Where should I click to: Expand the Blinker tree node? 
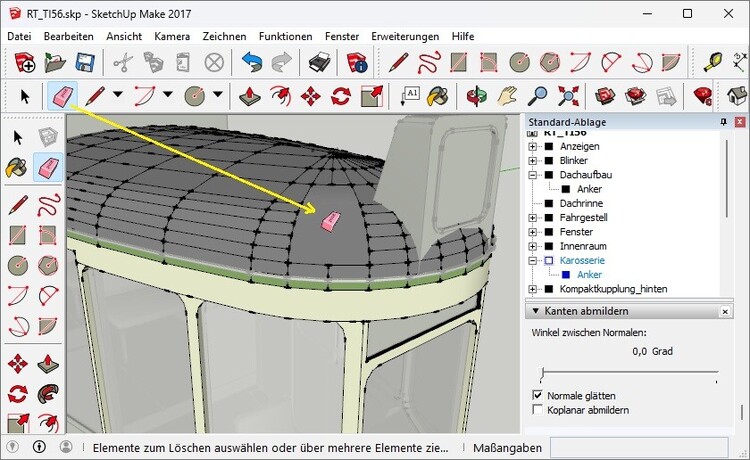532,161
